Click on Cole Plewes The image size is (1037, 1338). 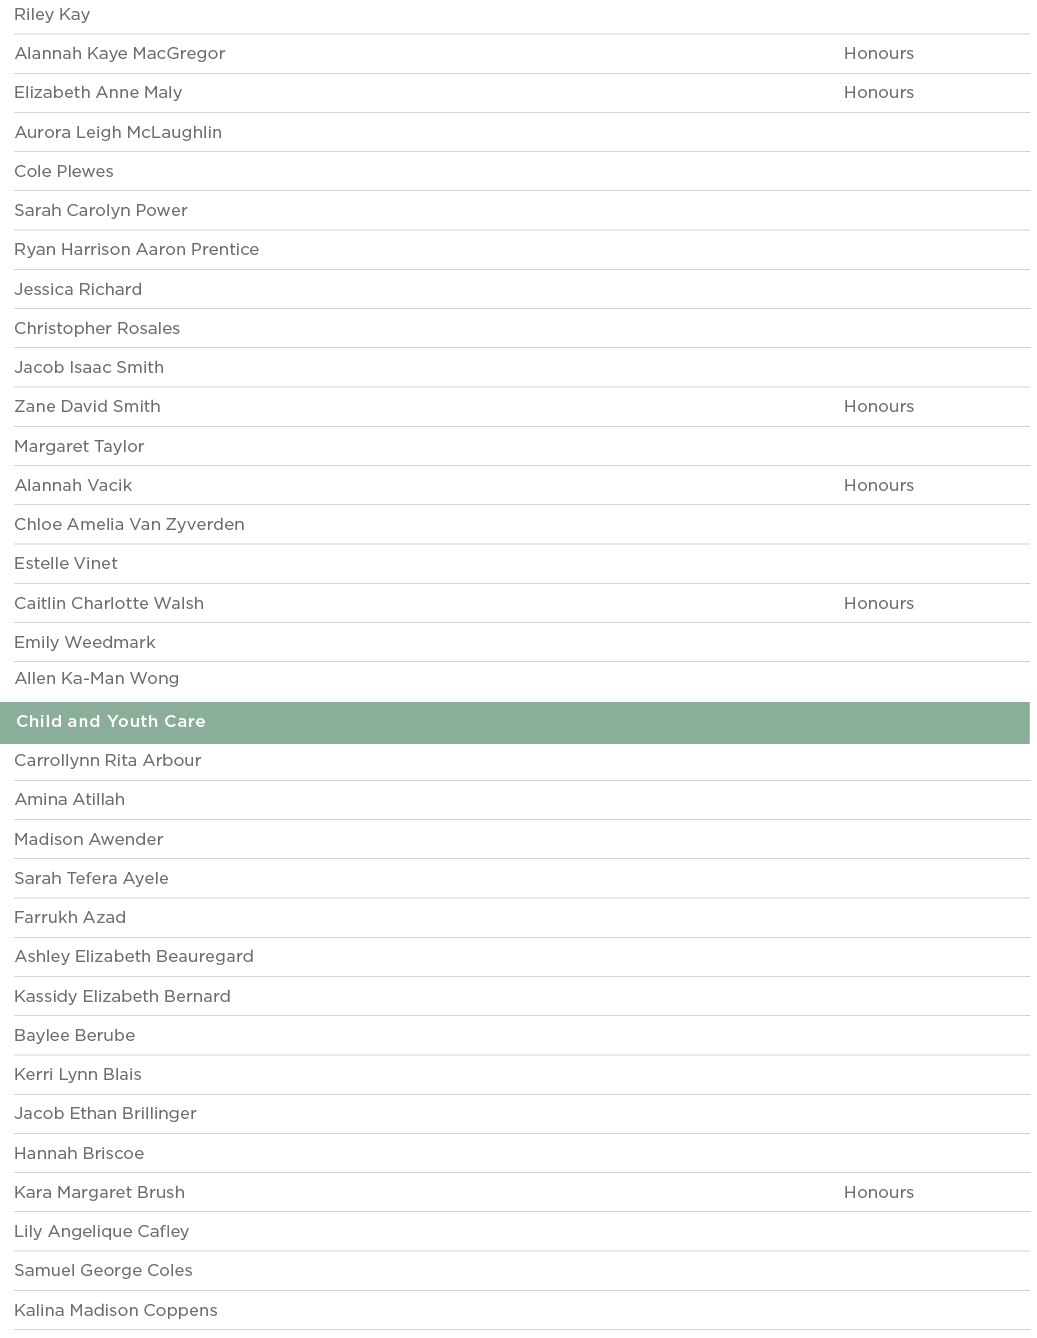[64, 171]
